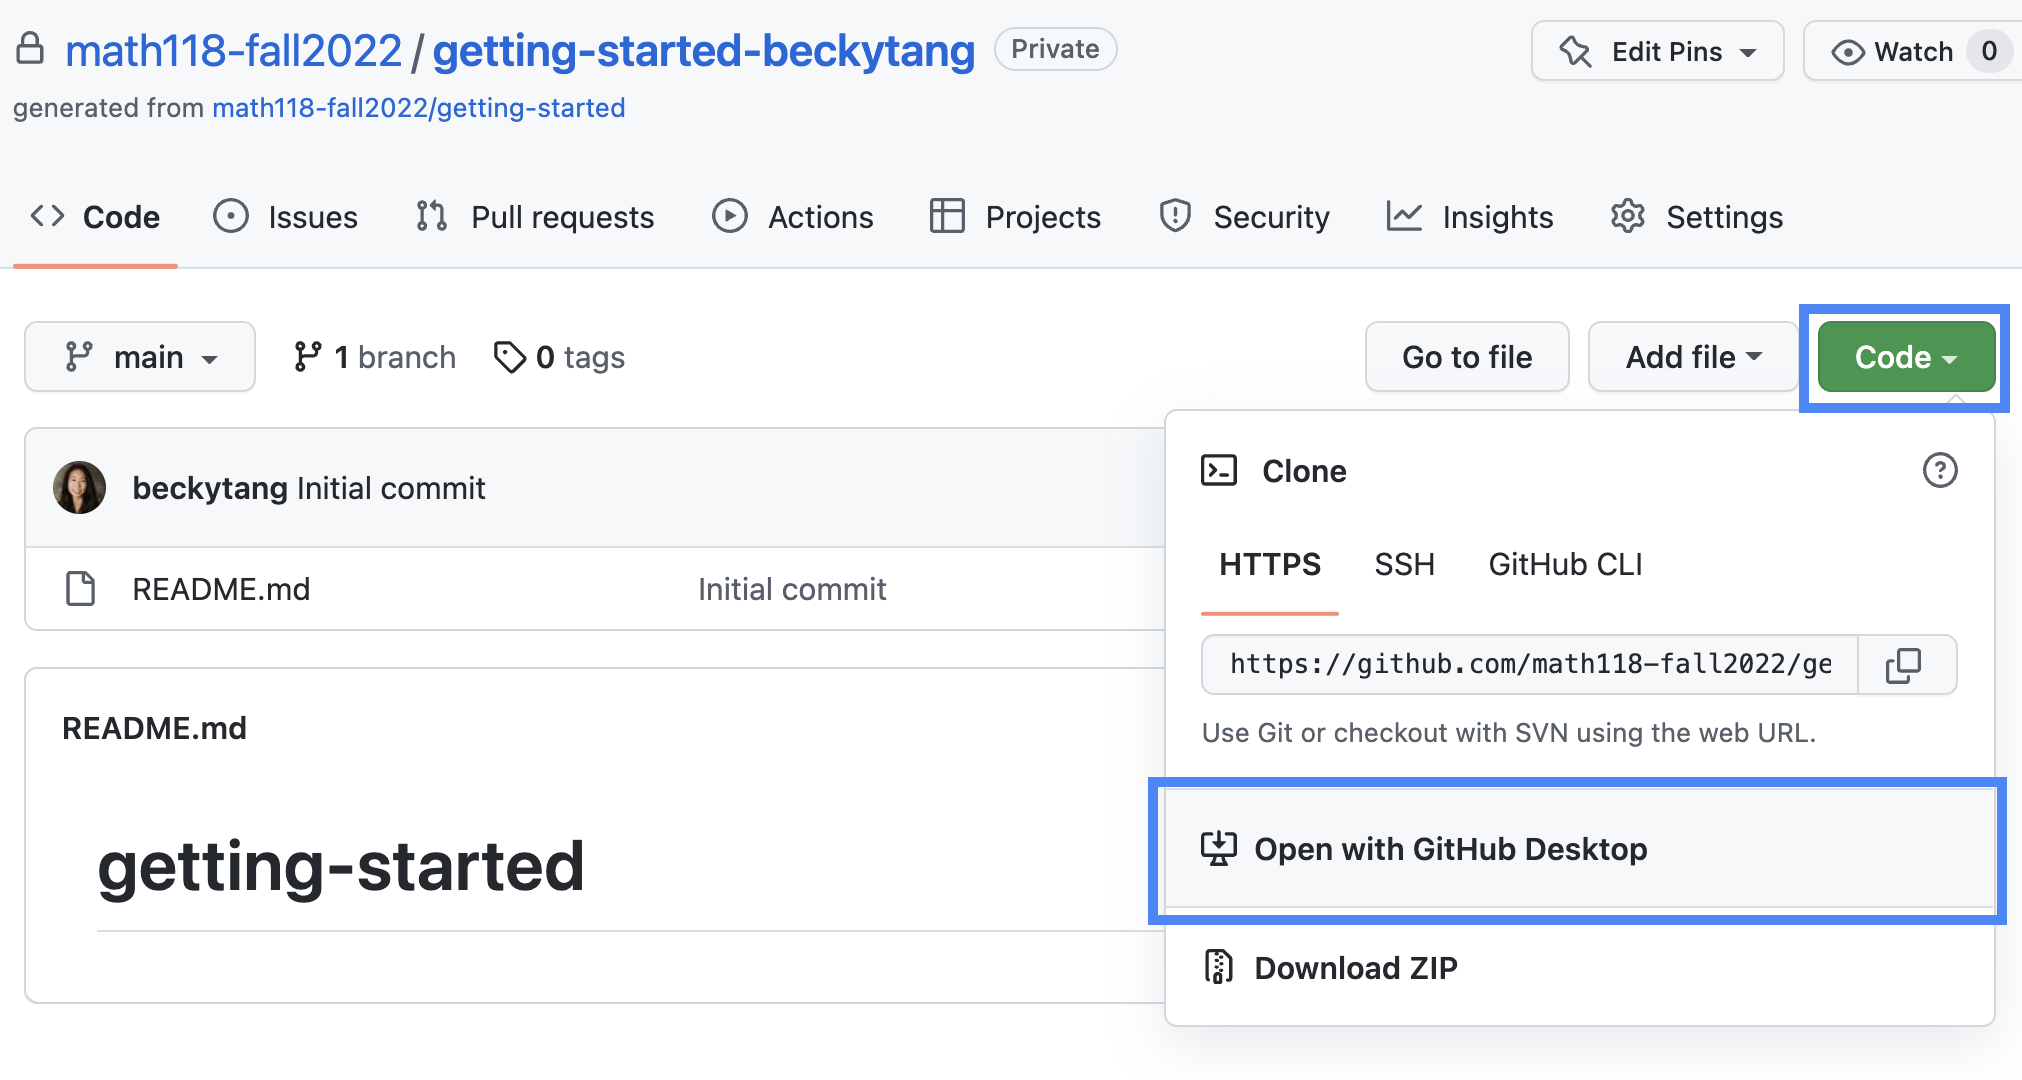Screen dimensions: 2022x1080
Task: Switch to the GitHub CLI clone tab
Action: coord(1565,565)
